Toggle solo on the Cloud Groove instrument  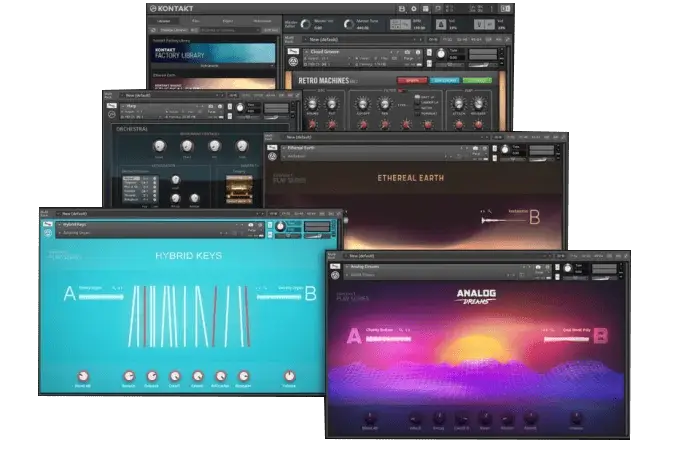pyautogui.click(x=429, y=52)
